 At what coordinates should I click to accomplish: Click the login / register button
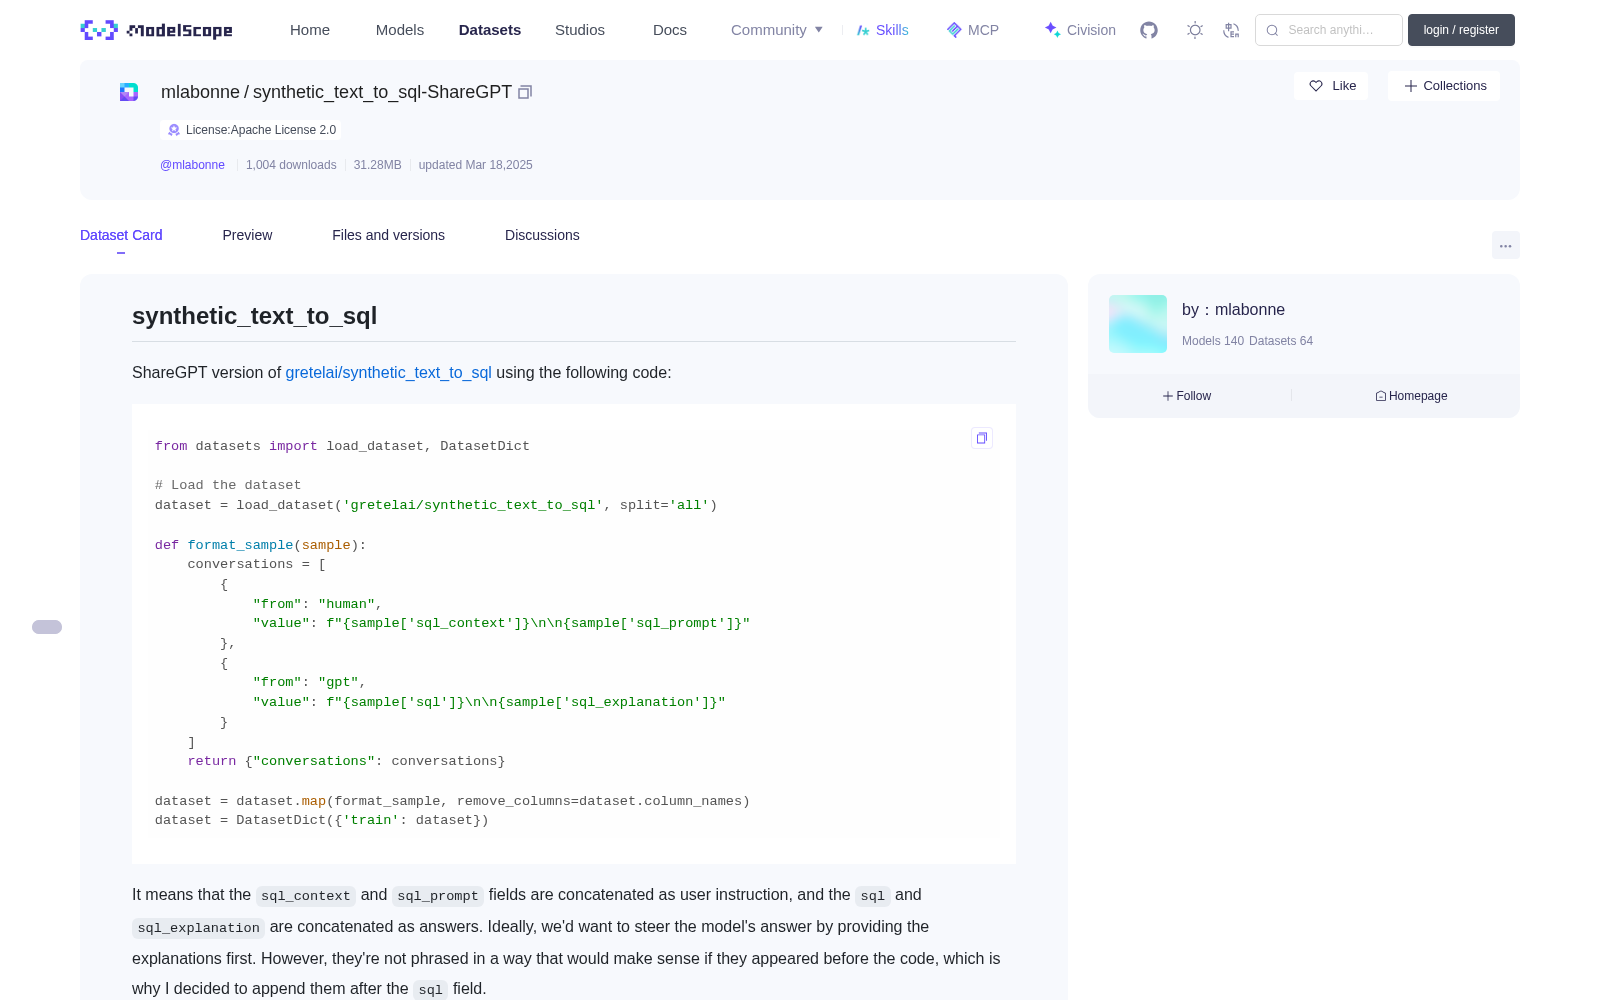coord(1461,30)
